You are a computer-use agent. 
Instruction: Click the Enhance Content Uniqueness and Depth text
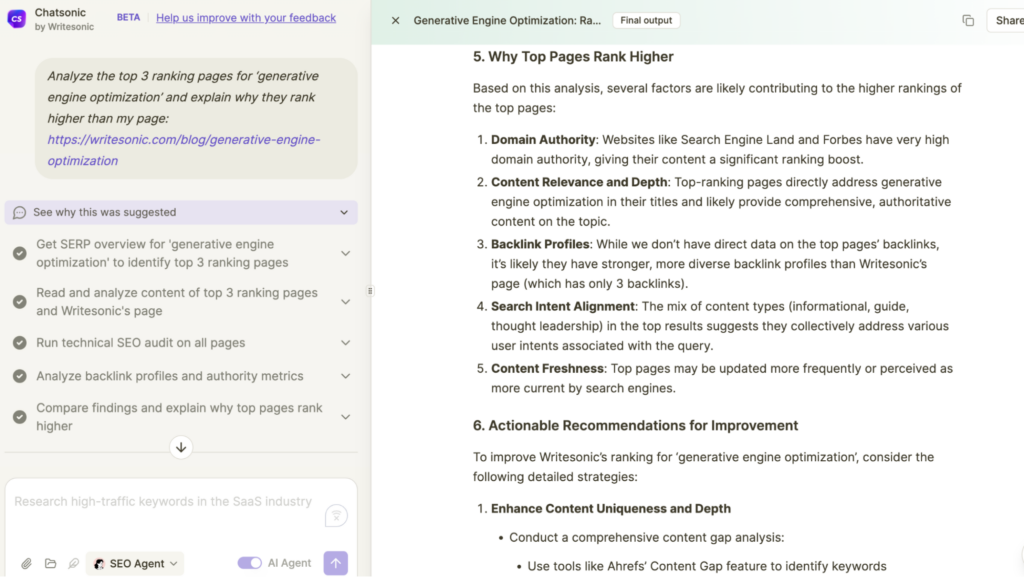pyautogui.click(x=611, y=508)
